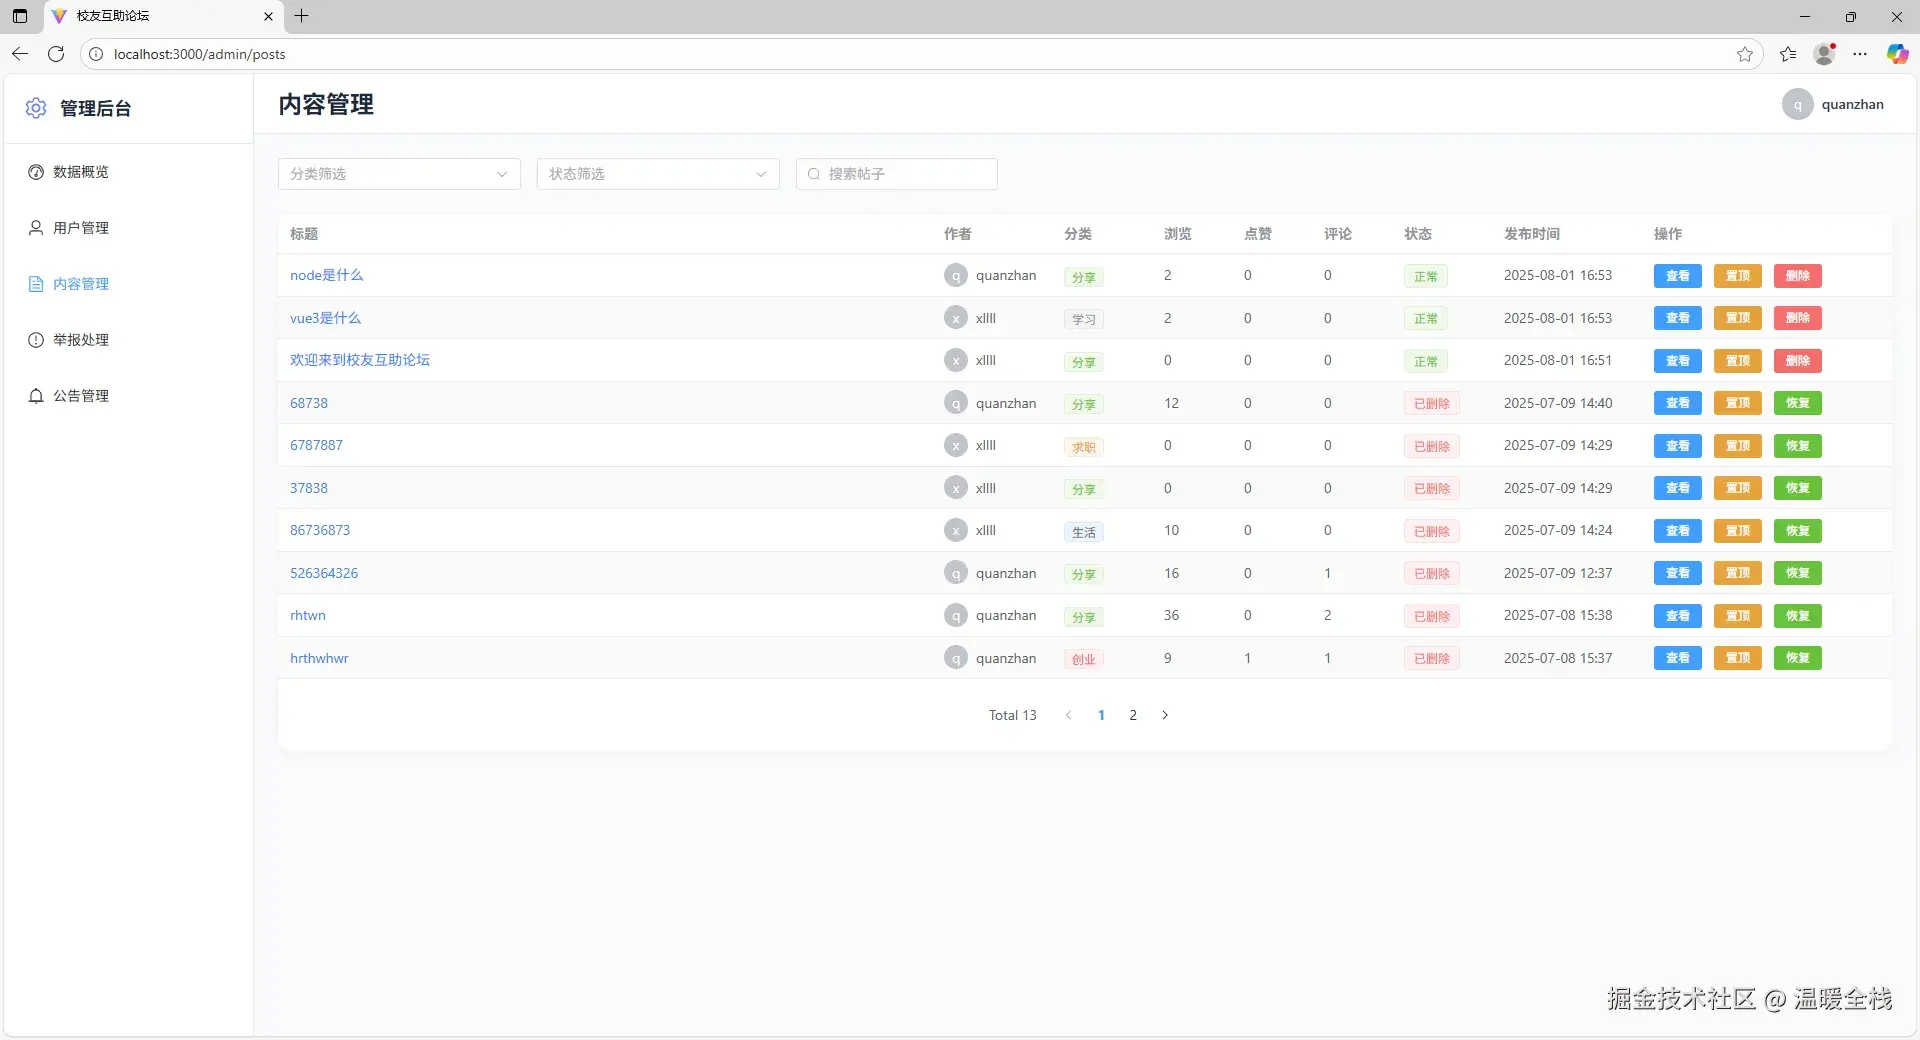Open the post titled 86736873
The width and height of the screenshot is (1920, 1040).
pyautogui.click(x=320, y=530)
